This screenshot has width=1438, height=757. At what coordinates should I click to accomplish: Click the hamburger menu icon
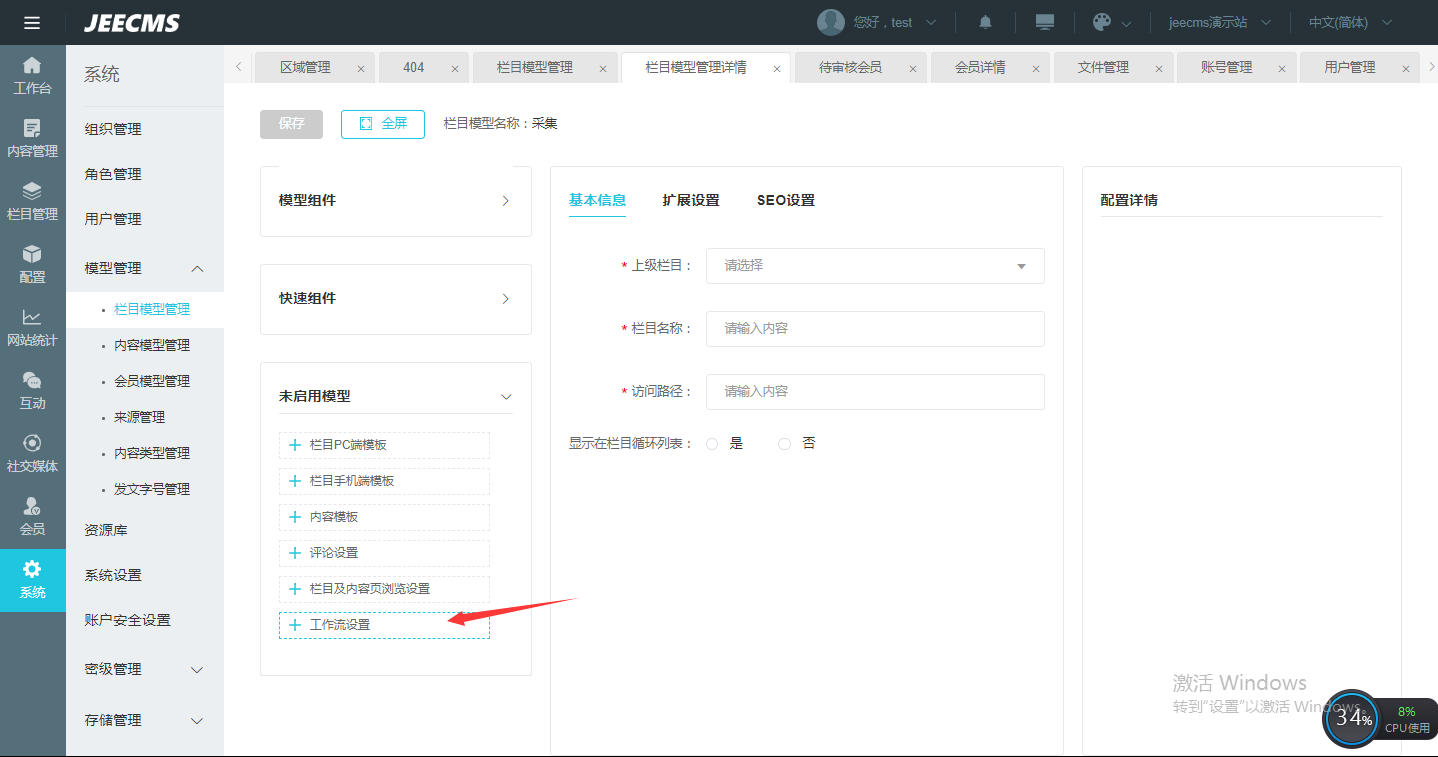coord(32,22)
